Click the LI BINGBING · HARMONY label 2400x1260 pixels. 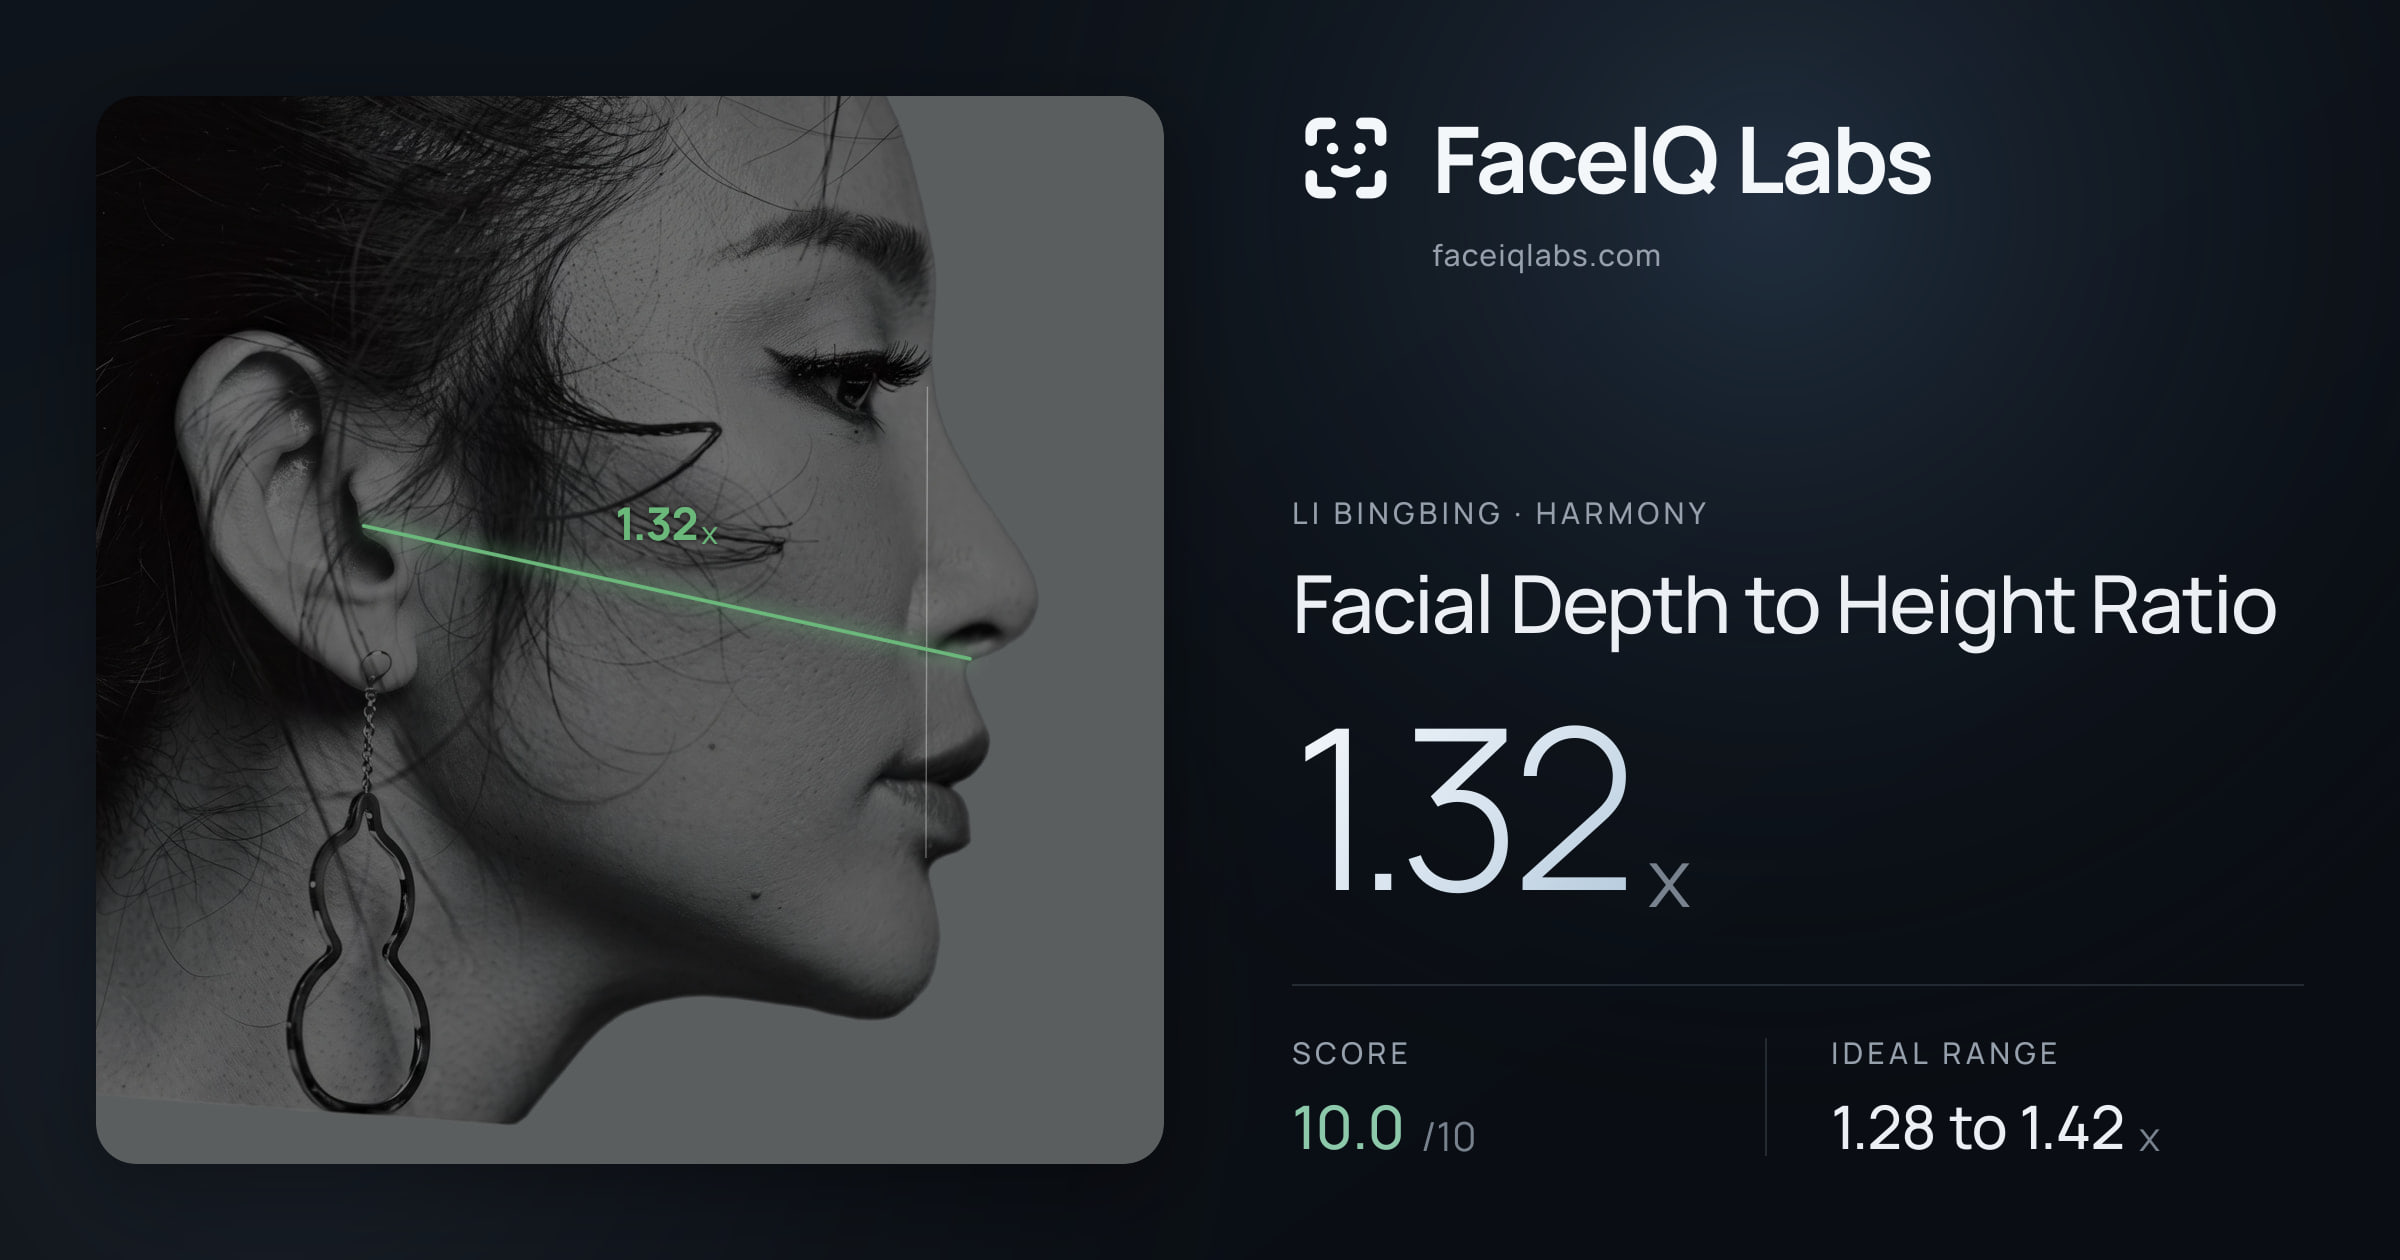click(1499, 514)
